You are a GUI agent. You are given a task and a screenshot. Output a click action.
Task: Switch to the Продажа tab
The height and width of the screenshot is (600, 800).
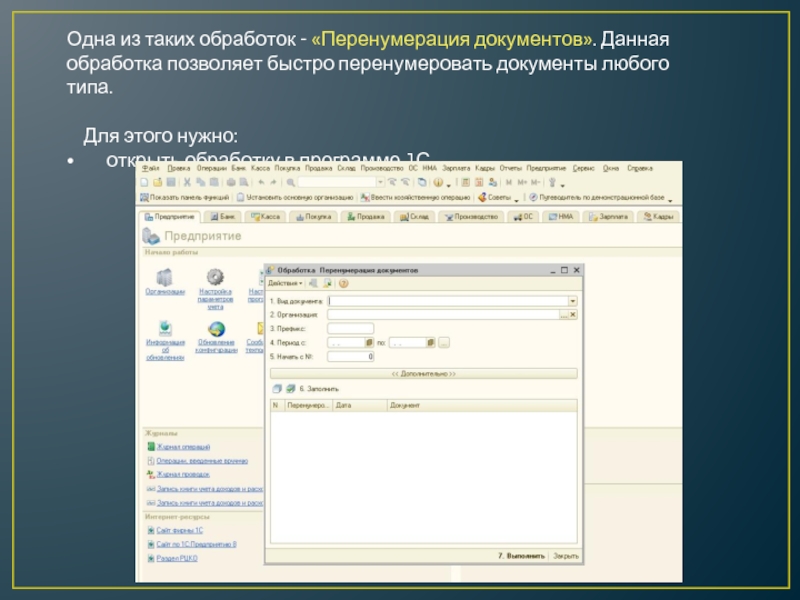pos(366,217)
